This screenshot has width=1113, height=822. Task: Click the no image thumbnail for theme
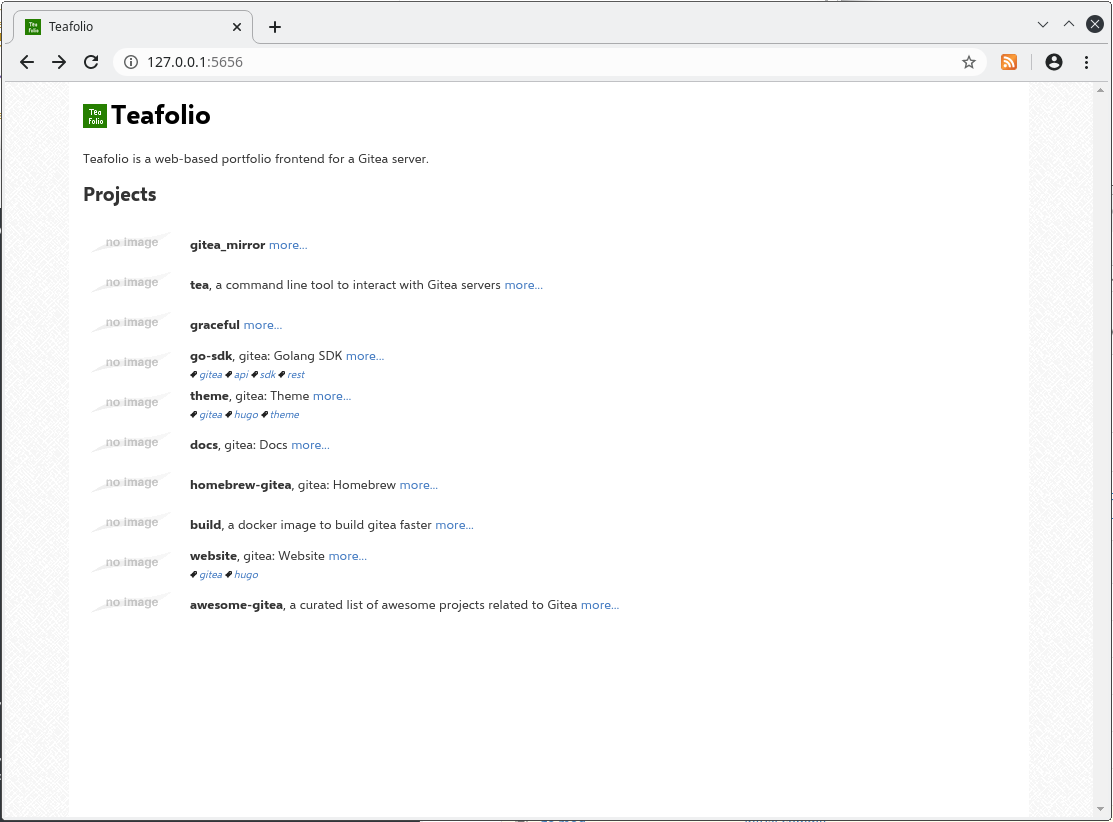coord(132,402)
